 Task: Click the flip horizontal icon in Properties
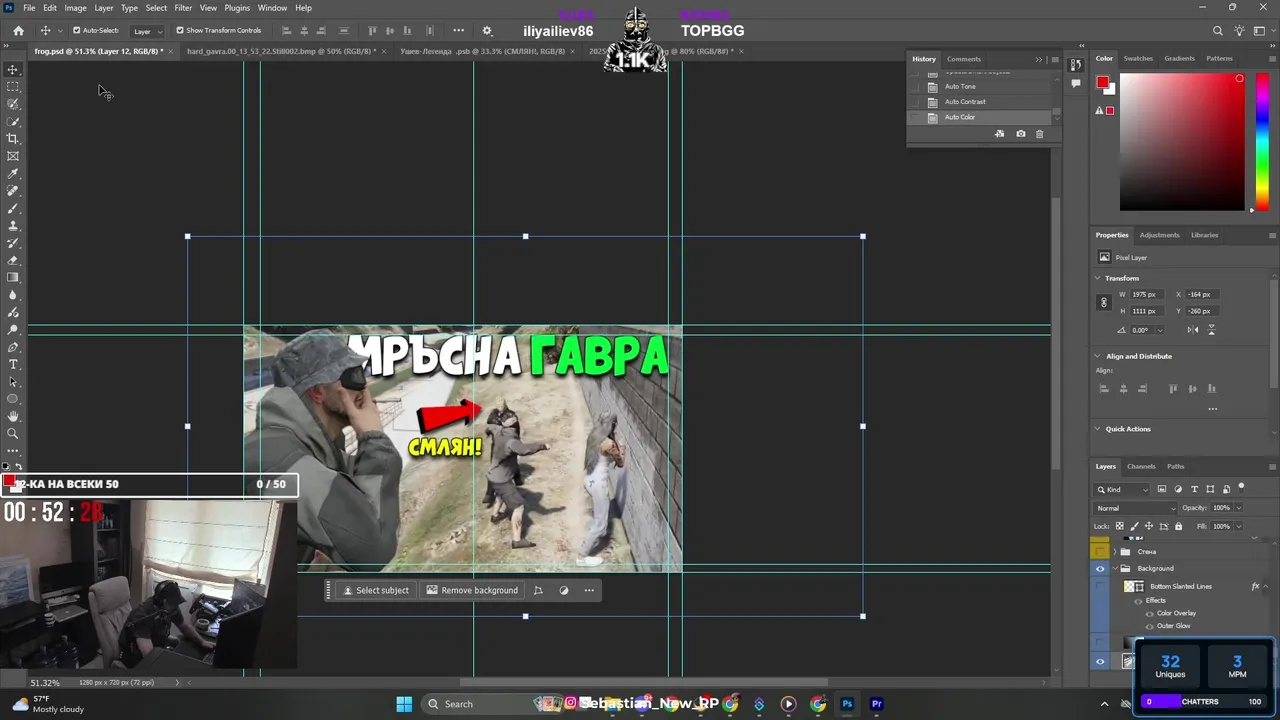pyautogui.click(x=1193, y=330)
